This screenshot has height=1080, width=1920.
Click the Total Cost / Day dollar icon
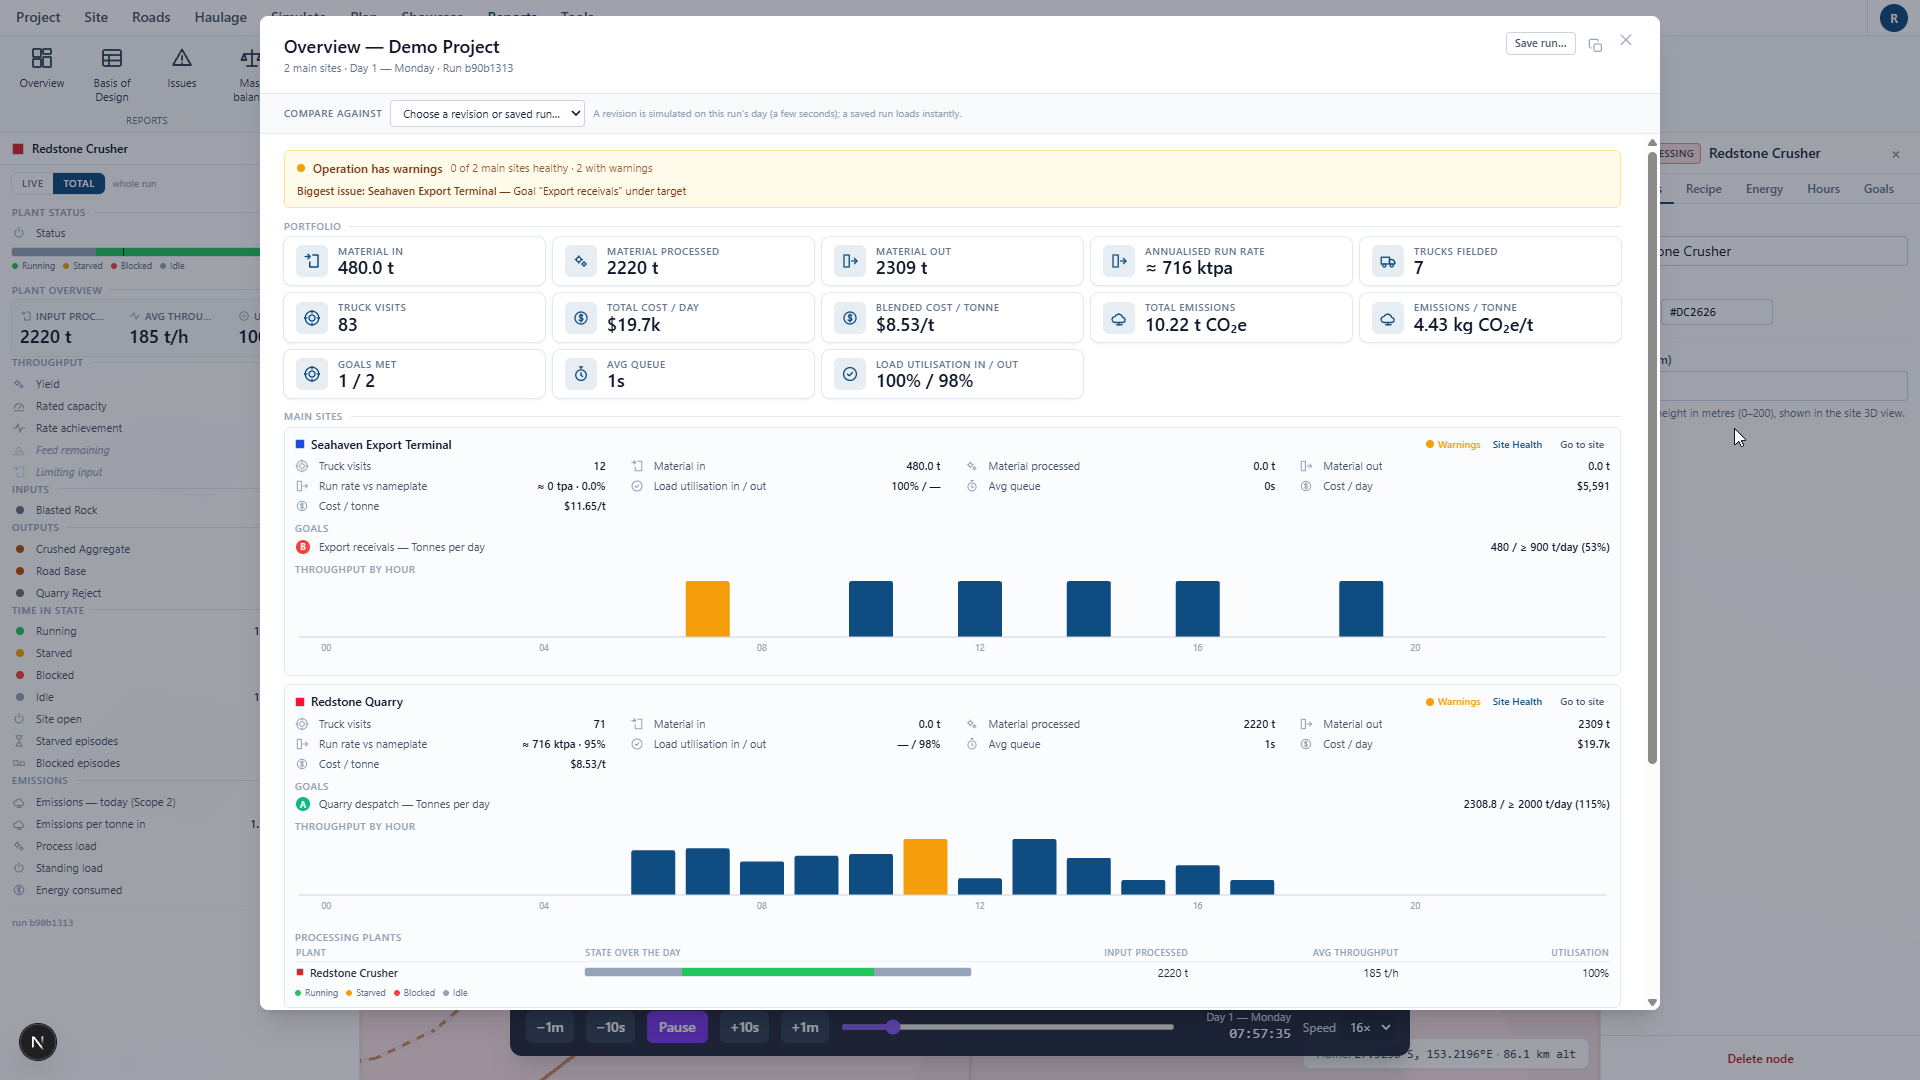point(581,318)
